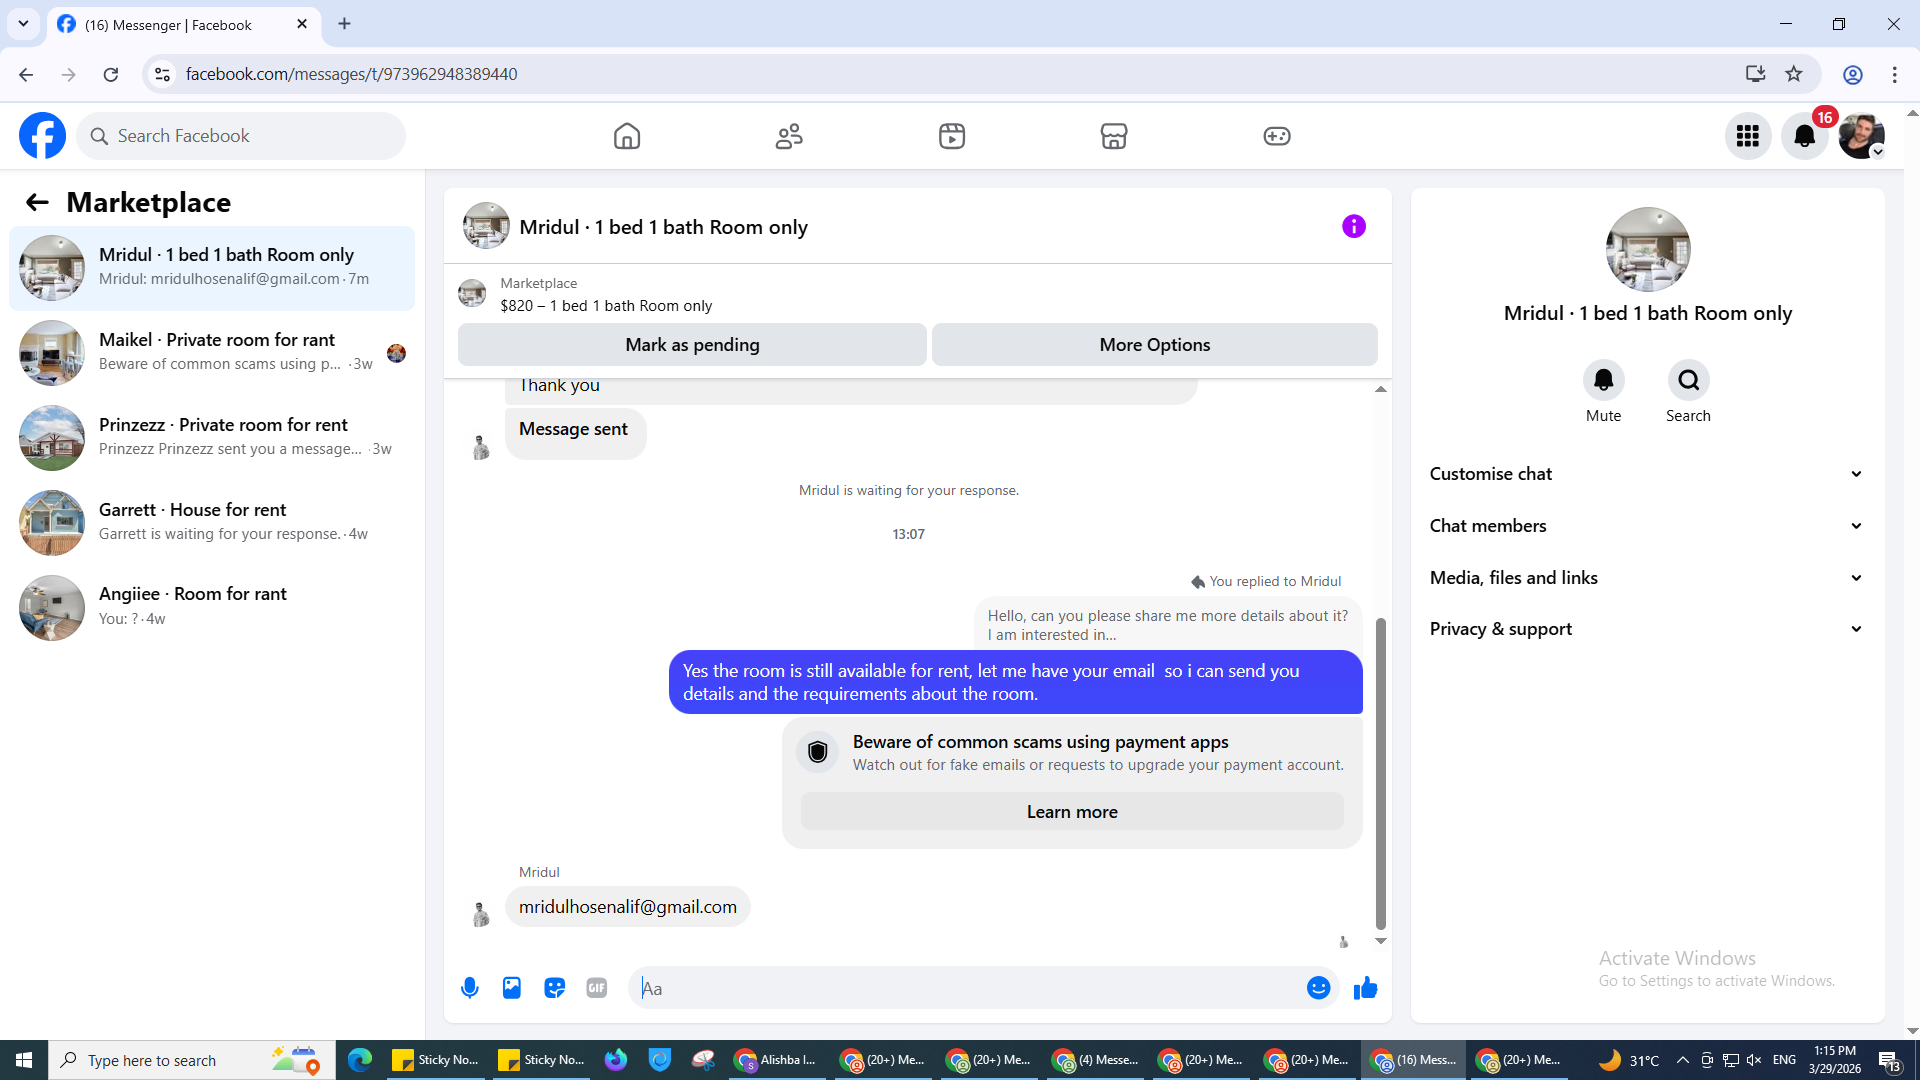Screen dimensions: 1920x1080
Task: Open the first Sticky Notes taskbar item
Action: point(435,1060)
